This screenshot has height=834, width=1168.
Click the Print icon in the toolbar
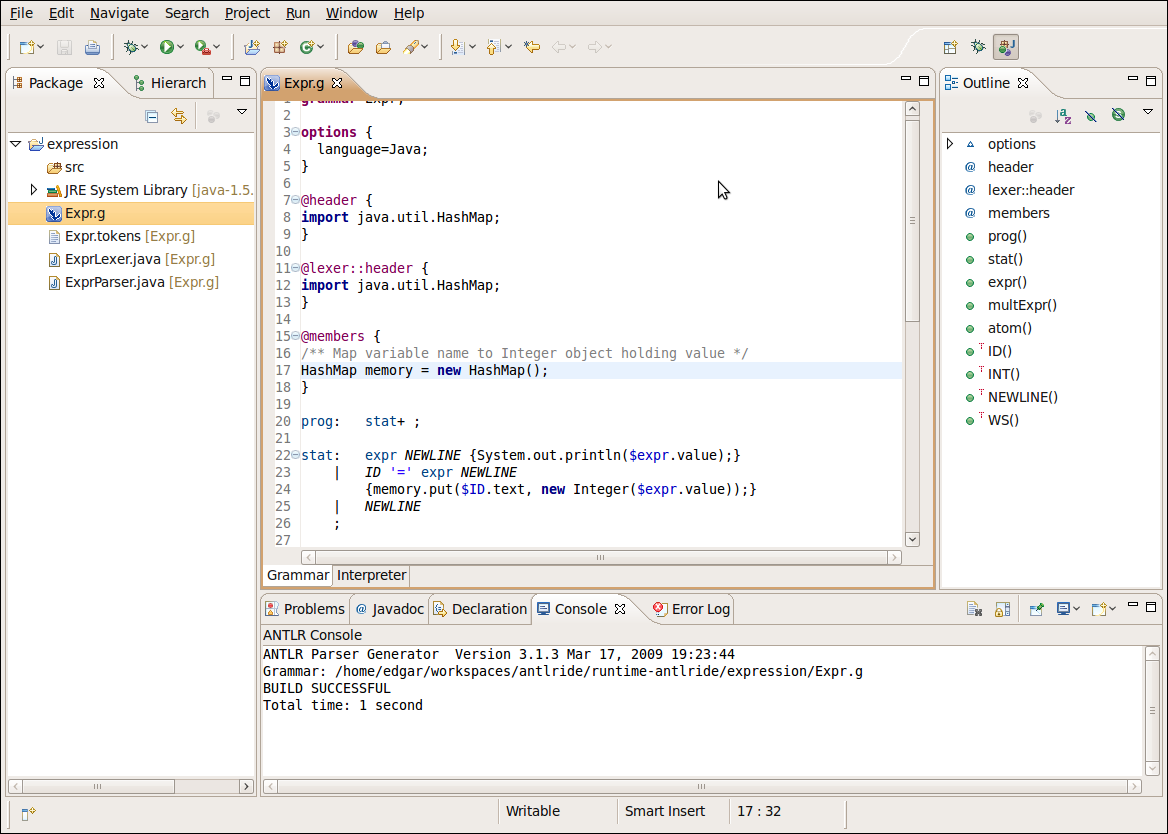tap(92, 47)
